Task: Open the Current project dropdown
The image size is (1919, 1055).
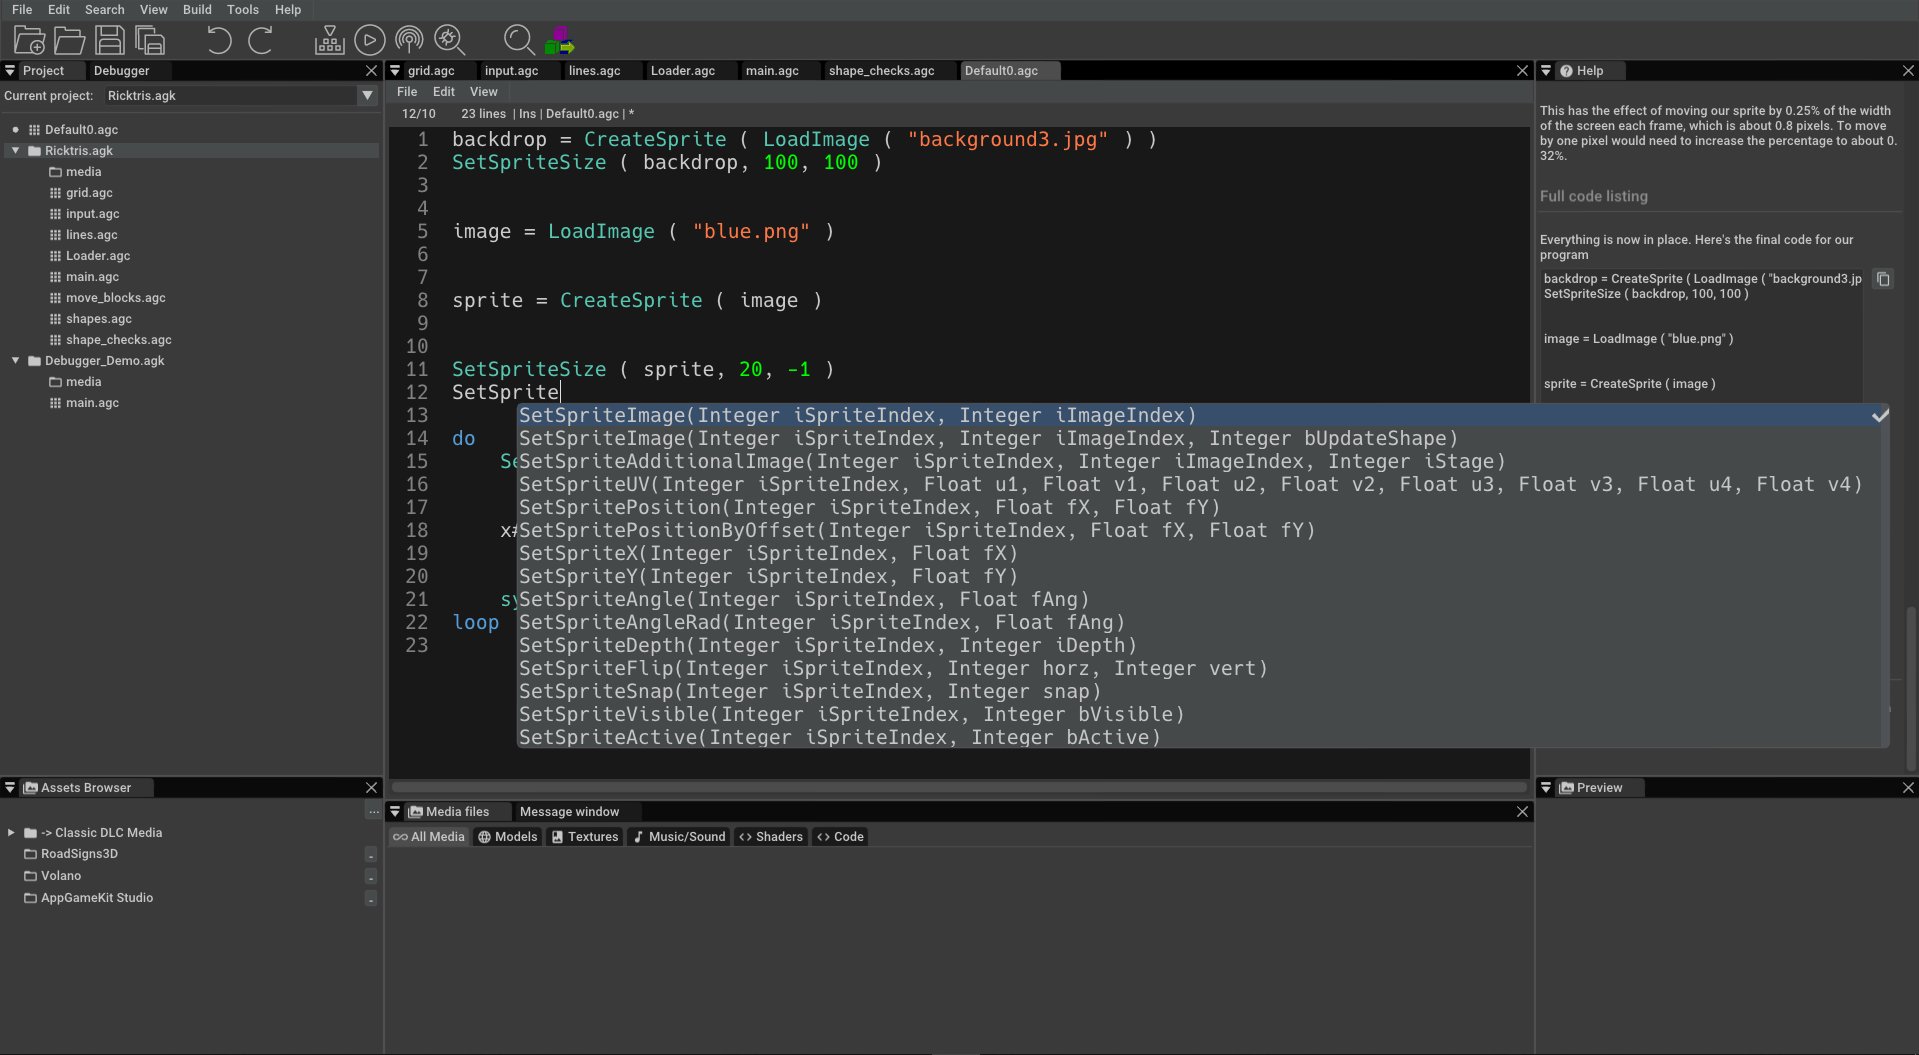Action: pyautogui.click(x=367, y=95)
